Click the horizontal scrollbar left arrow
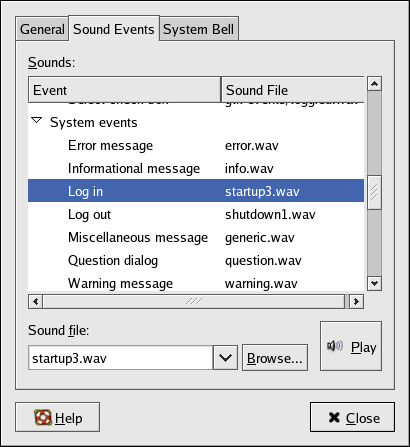This screenshot has width=410, height=447. (x=35, y=302)
